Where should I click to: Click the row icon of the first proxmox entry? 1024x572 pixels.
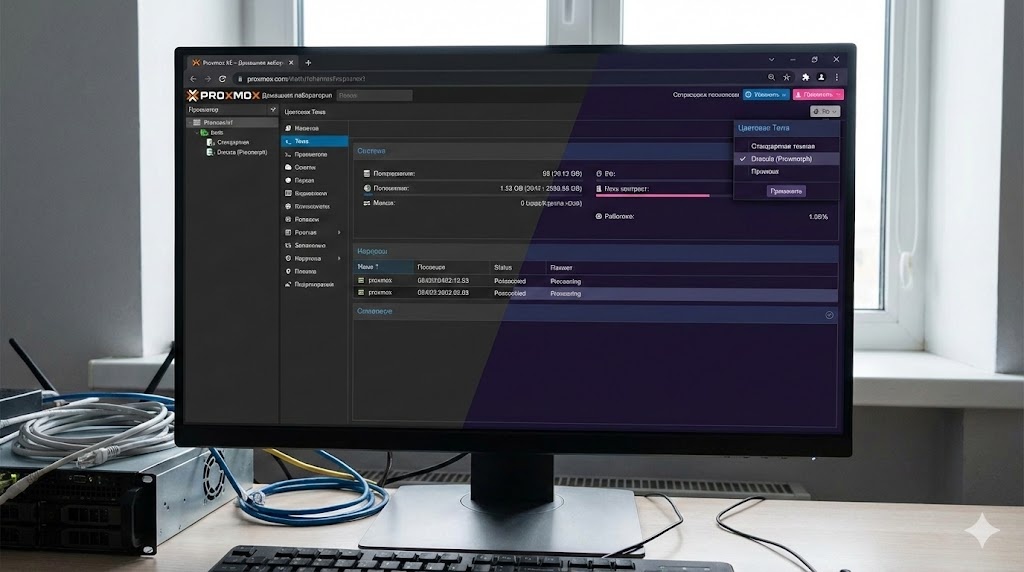[361, 281]
